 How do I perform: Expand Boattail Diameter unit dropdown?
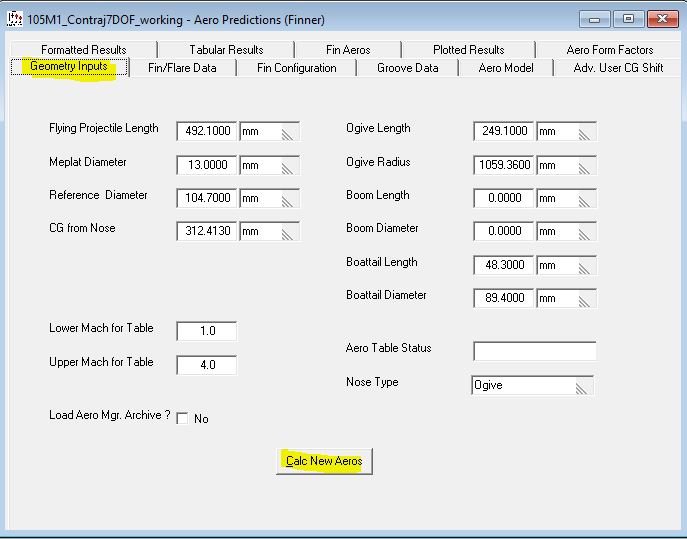tap(566, 299)
